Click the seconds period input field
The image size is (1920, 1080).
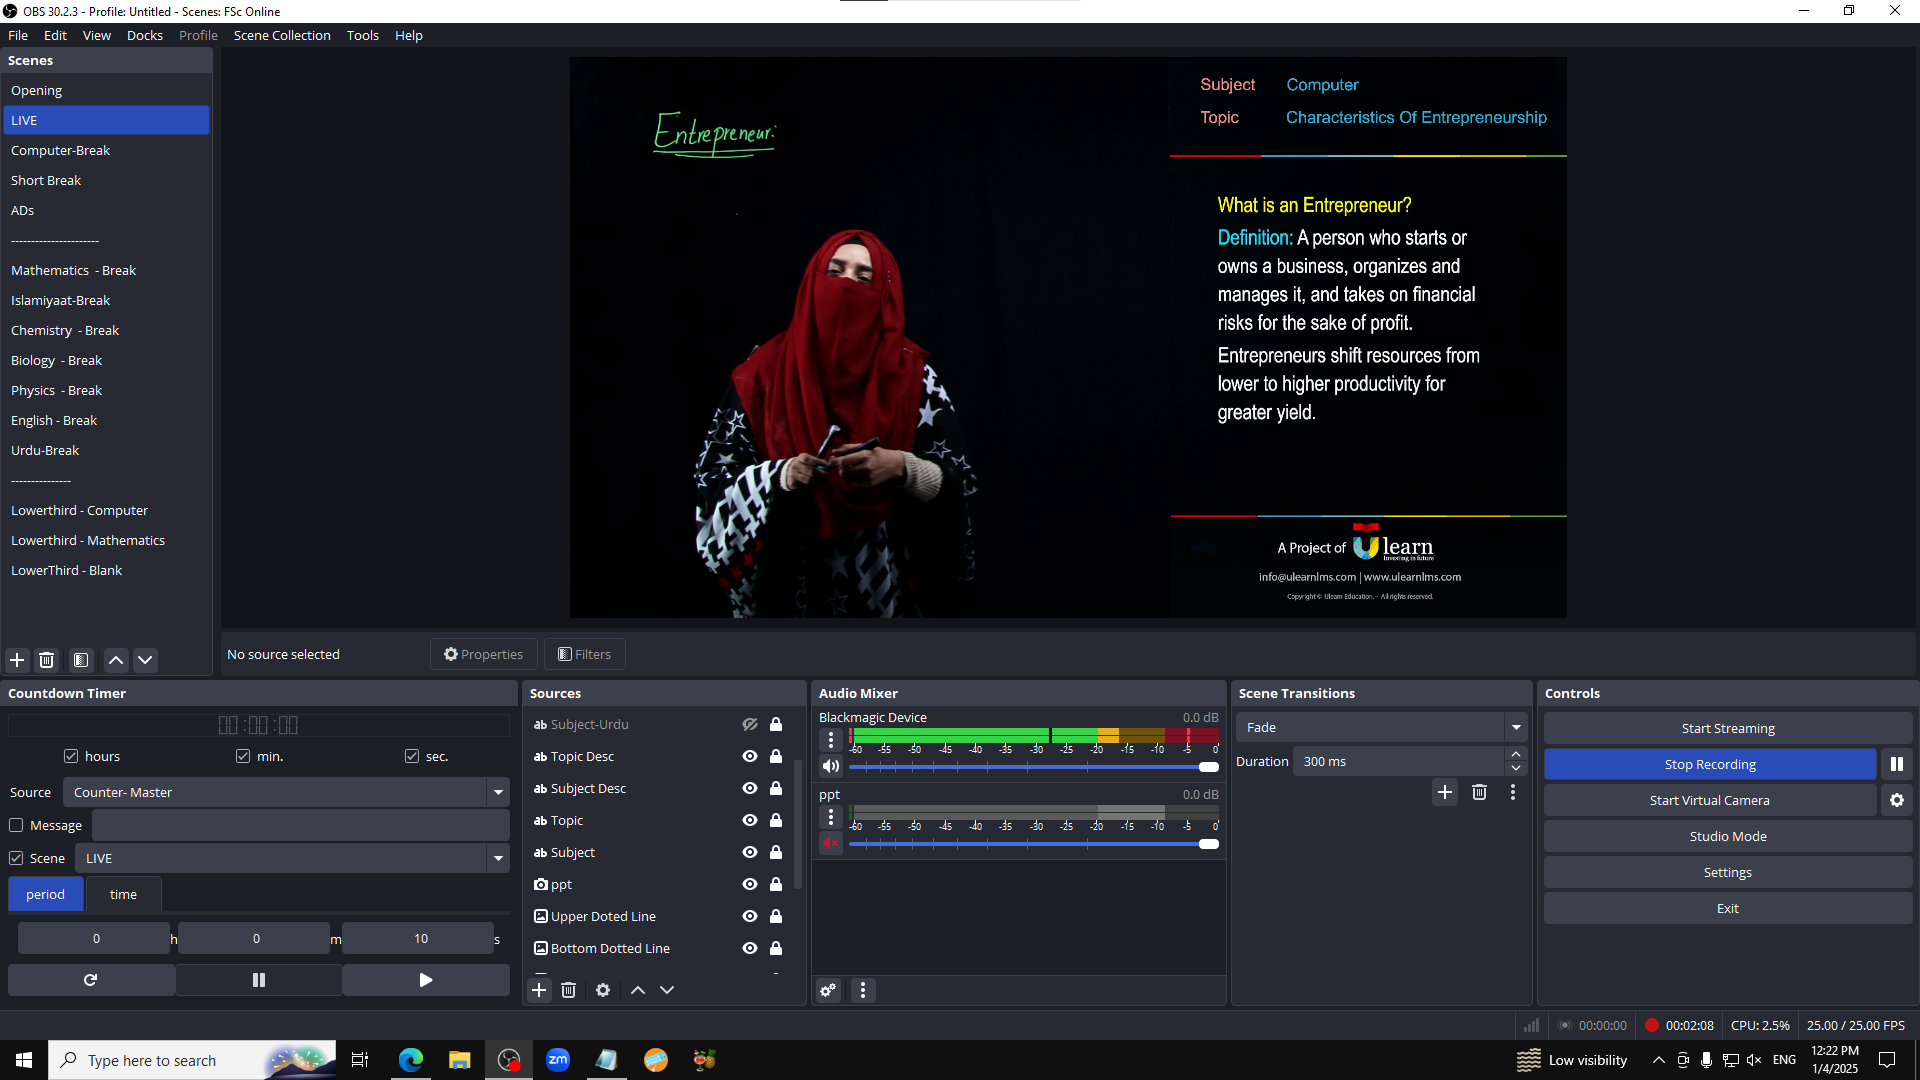coord(418,938)
